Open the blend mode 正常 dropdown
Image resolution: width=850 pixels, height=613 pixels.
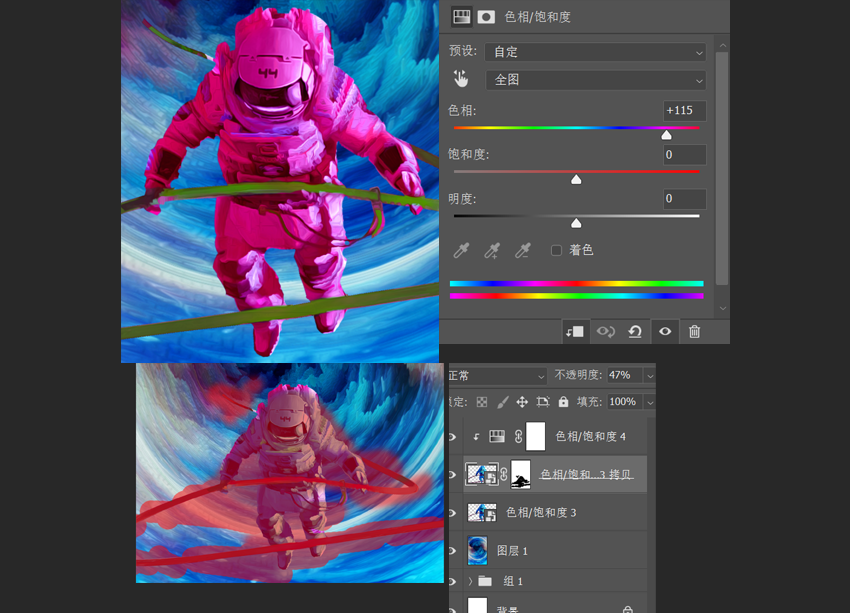497,376
